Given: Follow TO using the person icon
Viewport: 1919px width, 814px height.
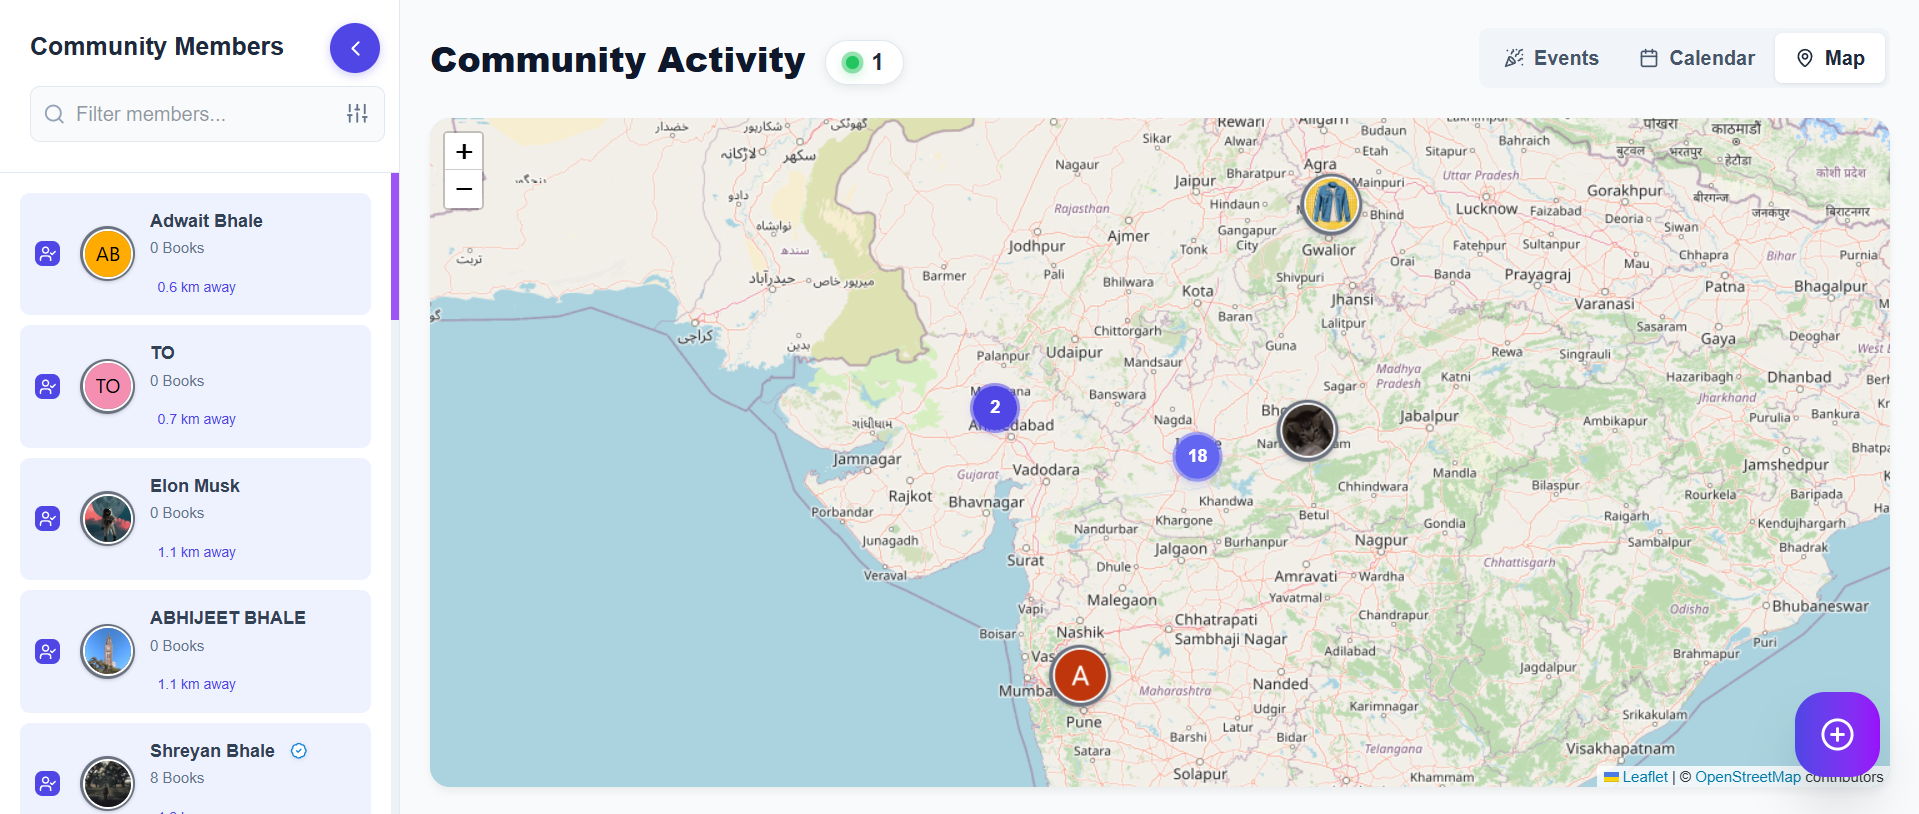Looking at the screenshot, I should pos(48,386).
